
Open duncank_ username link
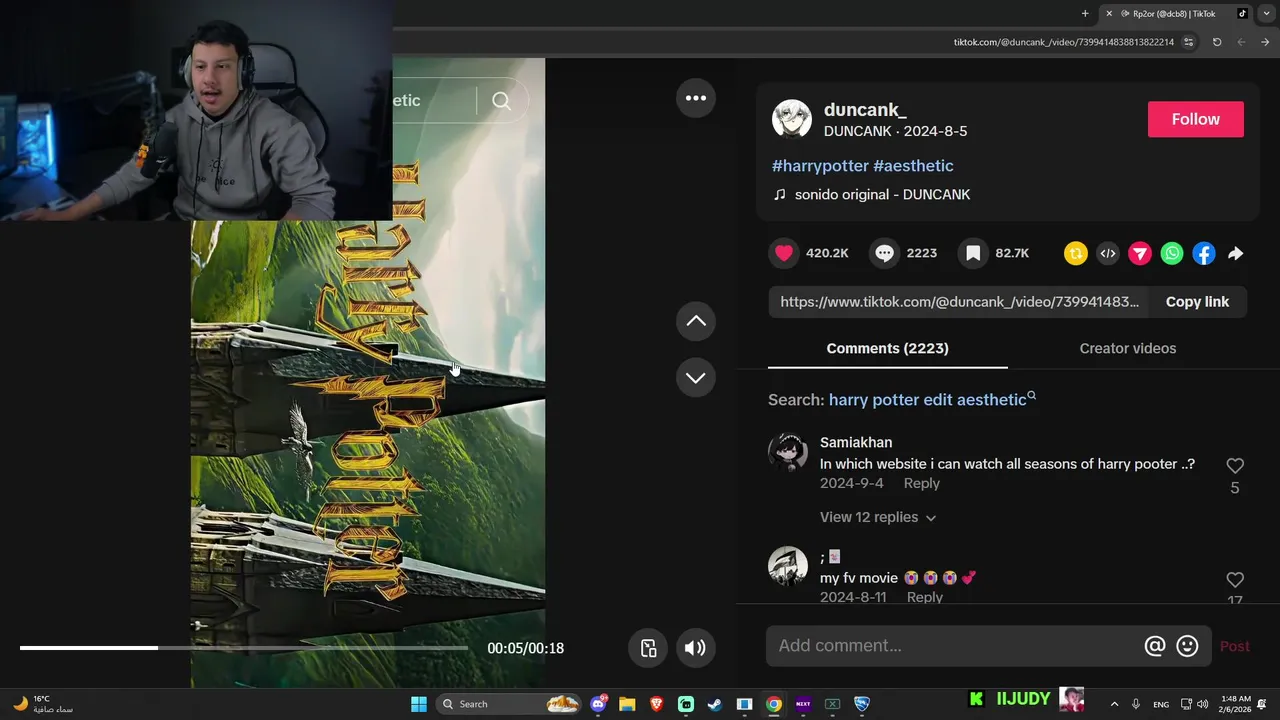(x=865, y=110)
